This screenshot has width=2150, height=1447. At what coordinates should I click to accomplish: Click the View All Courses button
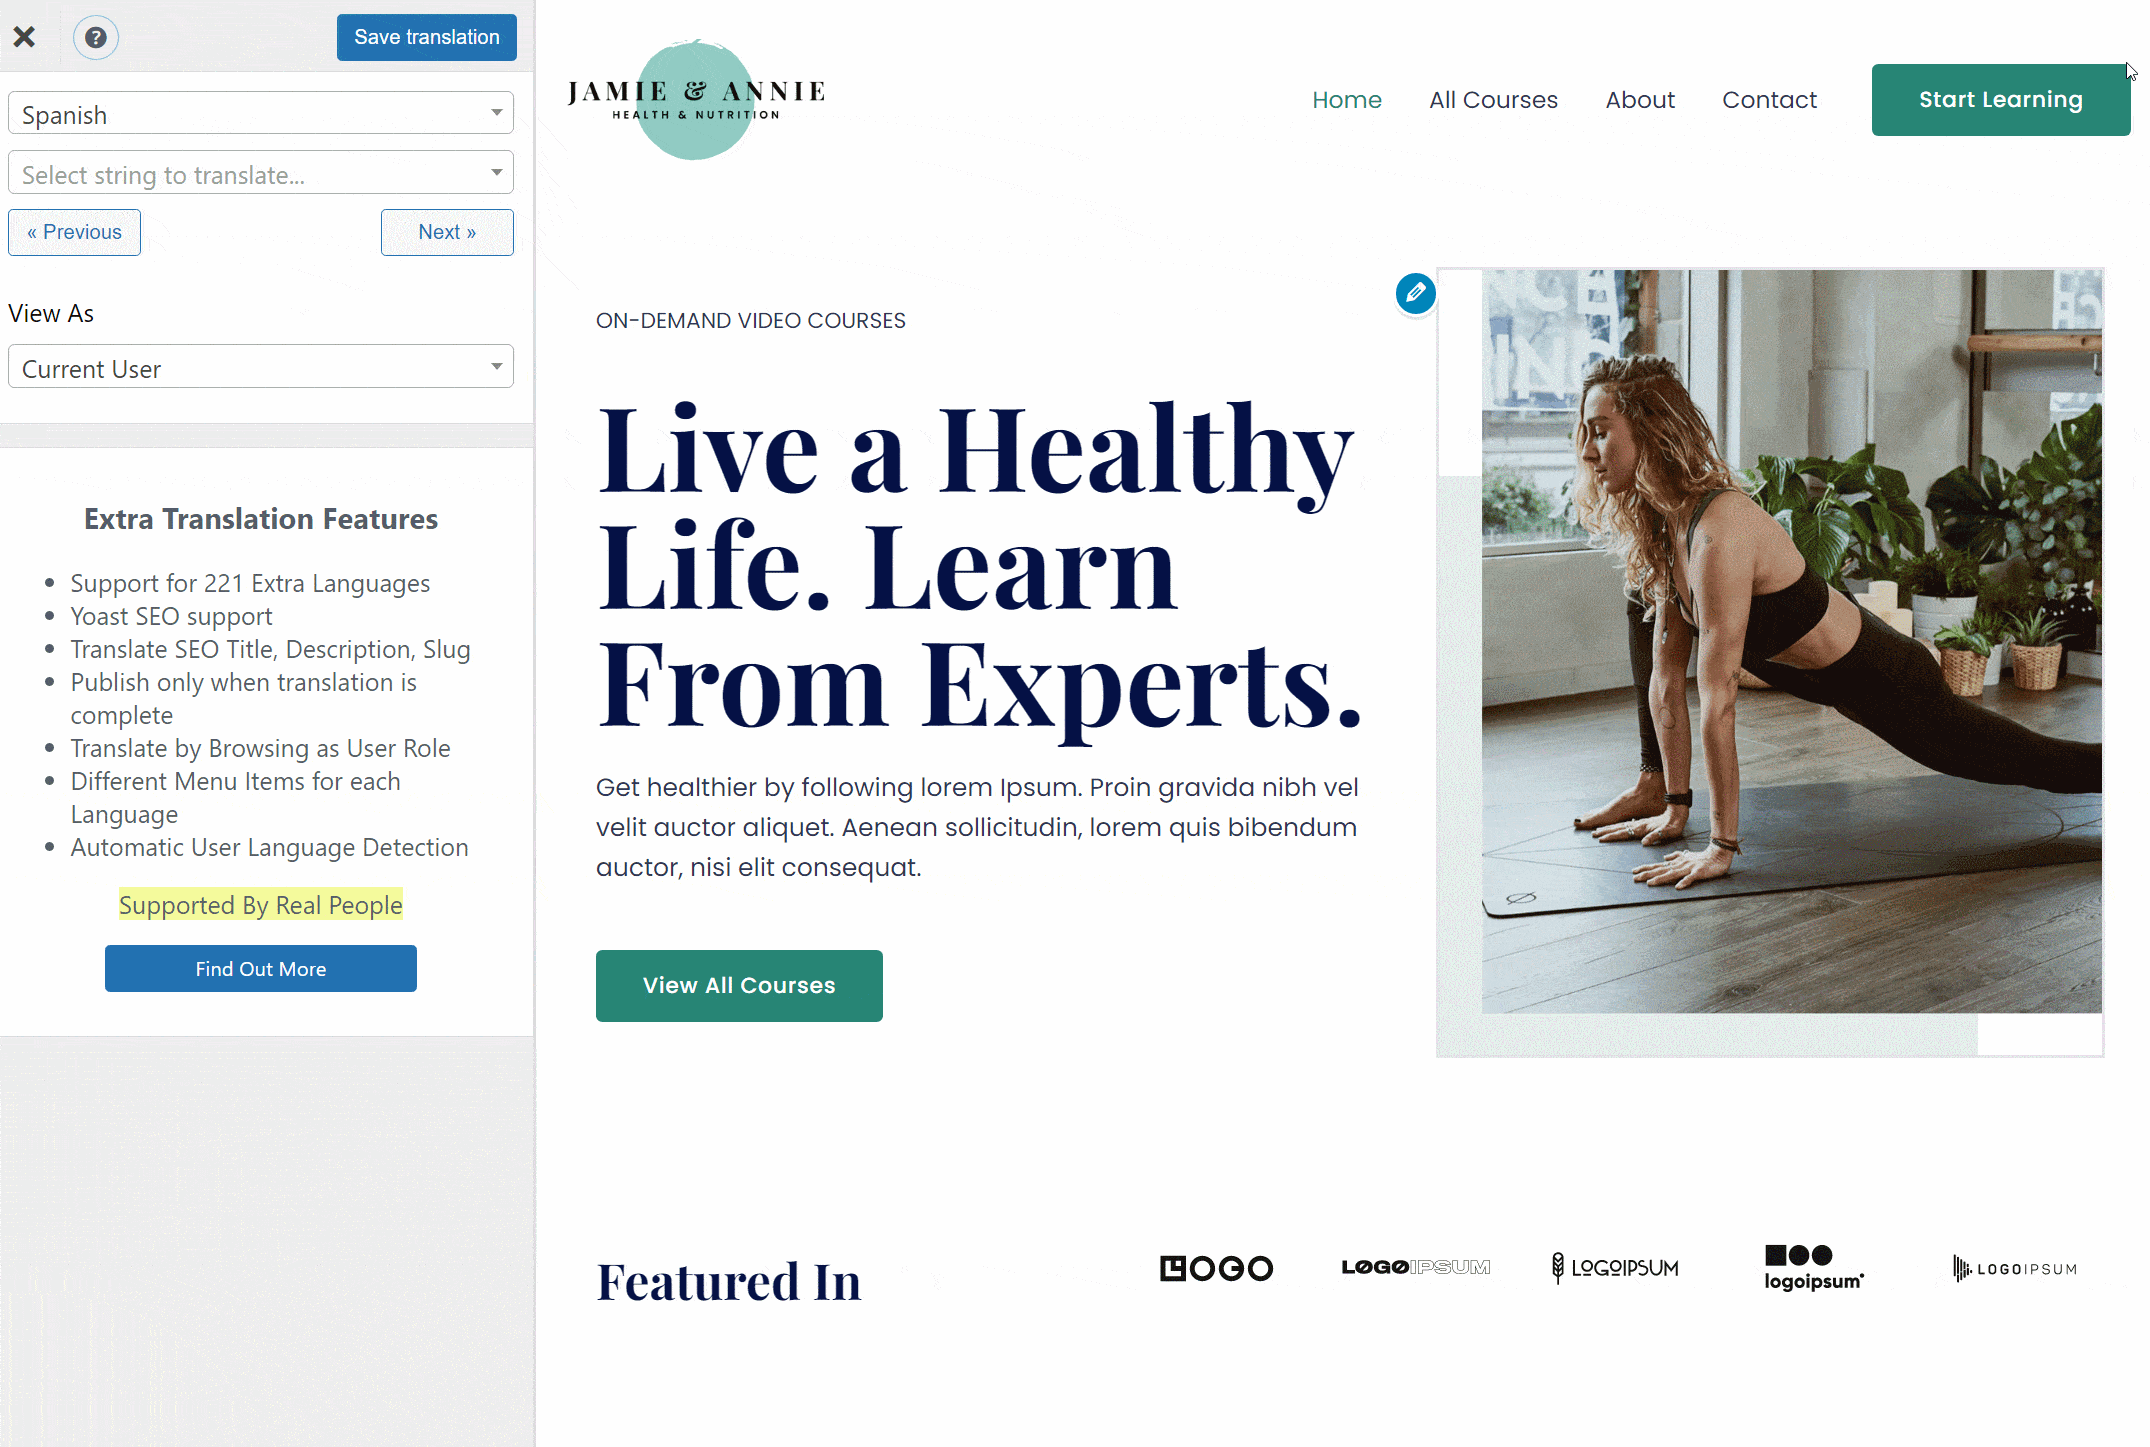(x=739, y=984)
